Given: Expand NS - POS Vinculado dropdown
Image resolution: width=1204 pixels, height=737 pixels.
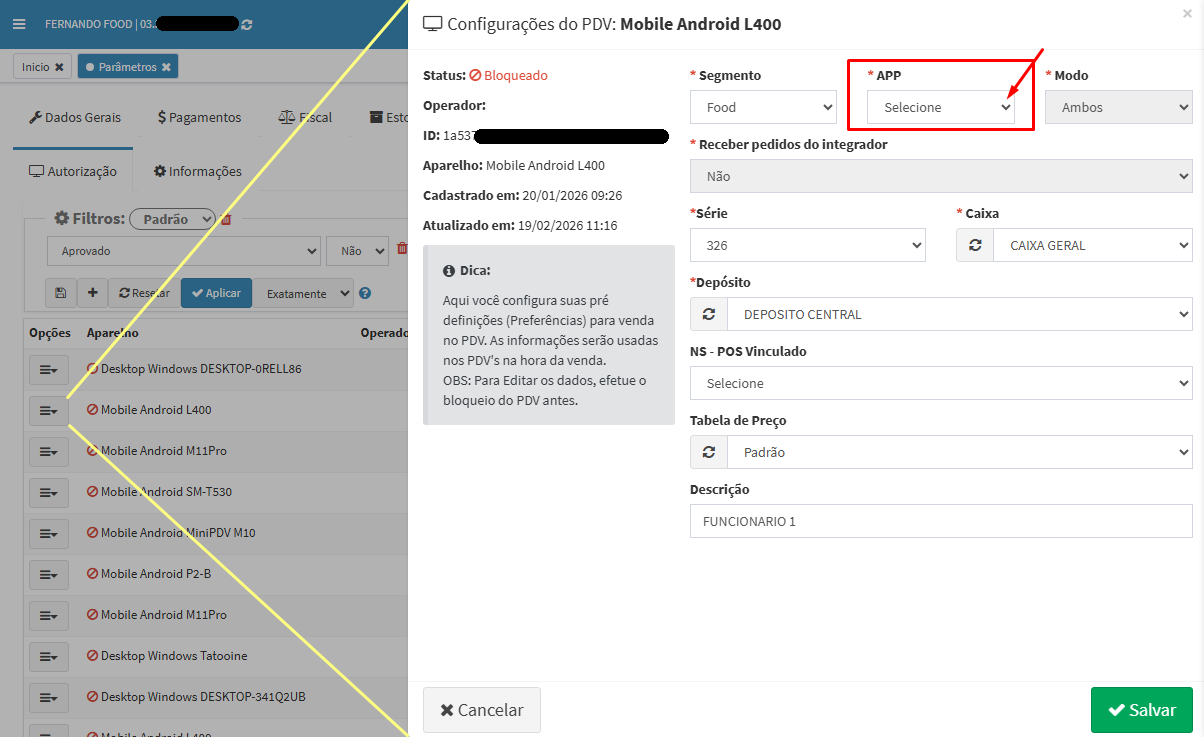Looking at the screenshot, I should click(940, 383).
